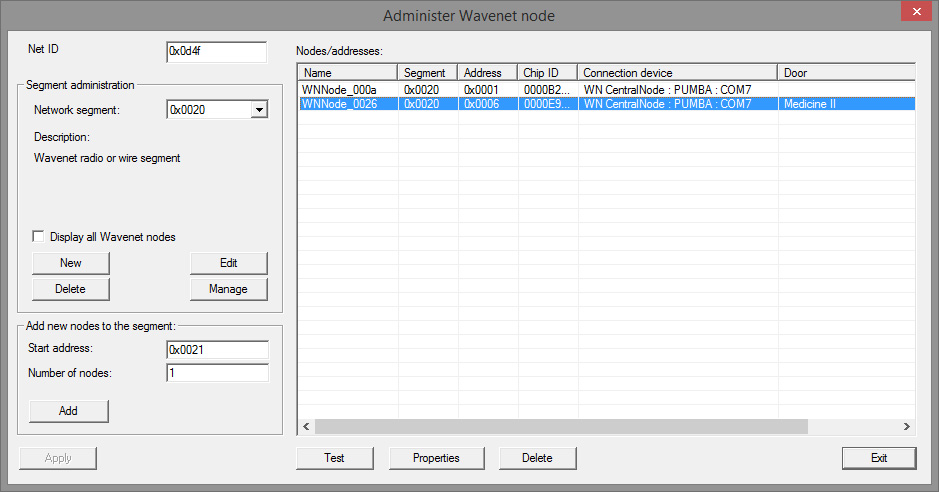Image resolution: width=939 pixels, height=492 pixels.
Task: Click the Connection device column header
Action: pyautogui.click(x=676, y=73)
